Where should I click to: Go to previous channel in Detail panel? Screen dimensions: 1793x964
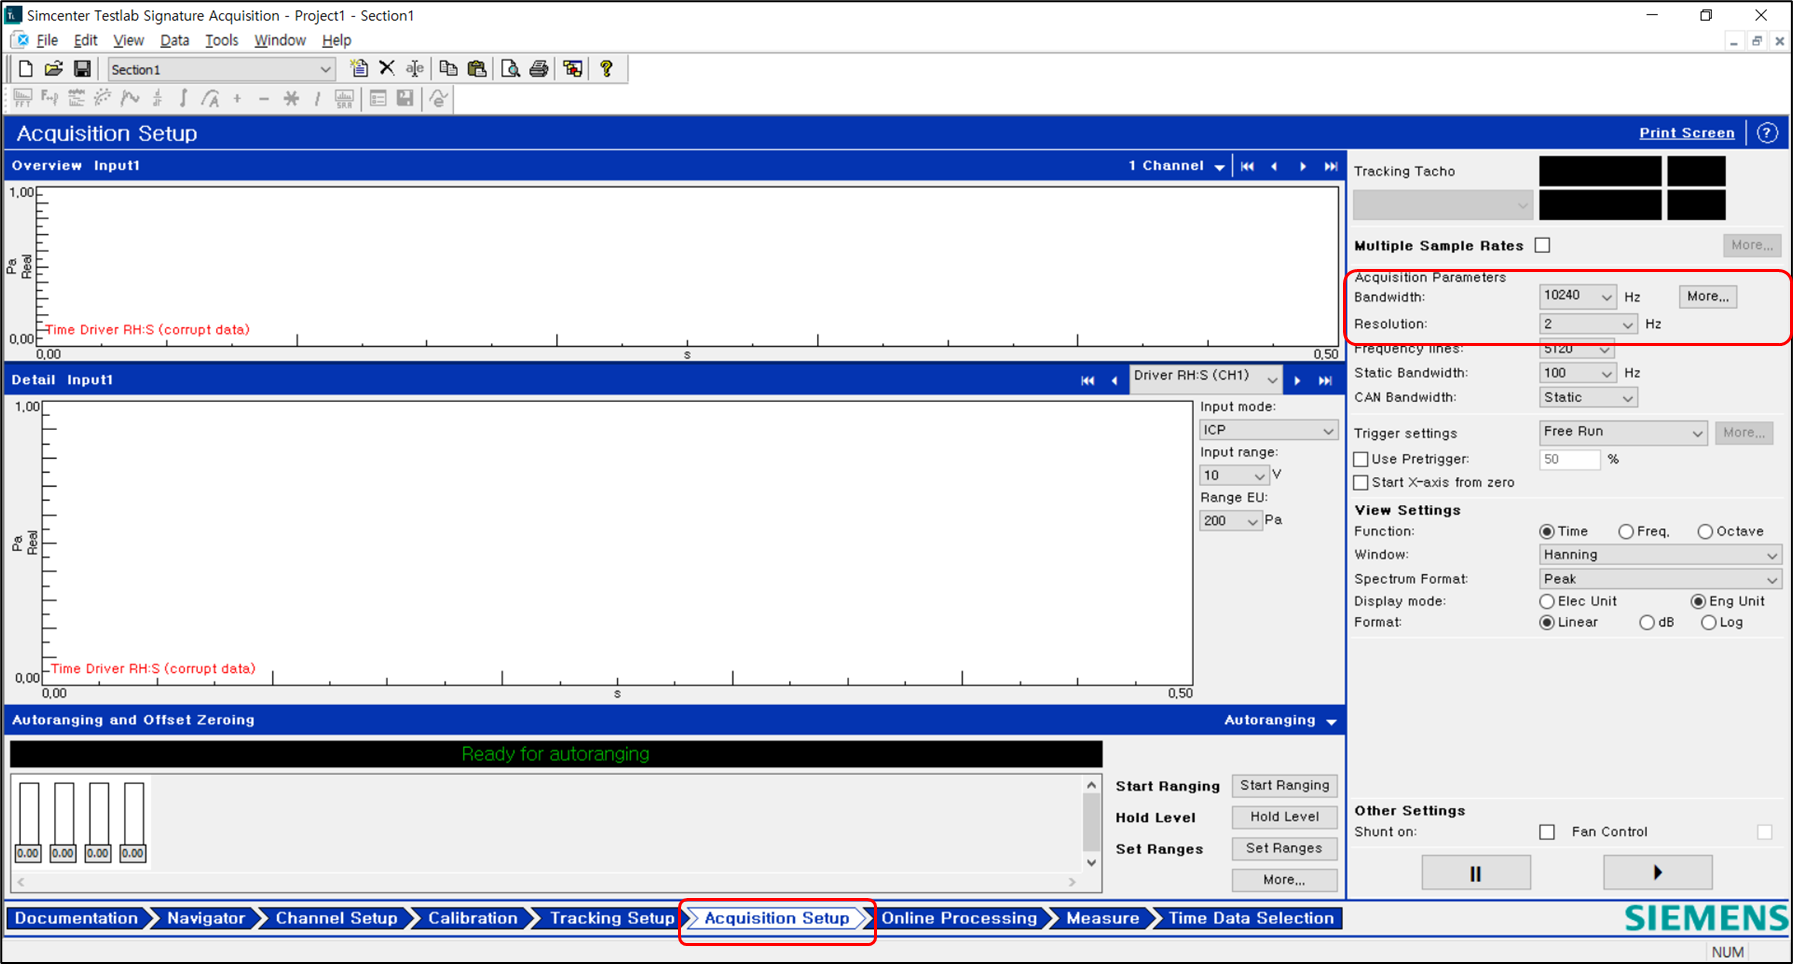[1114, 381]
